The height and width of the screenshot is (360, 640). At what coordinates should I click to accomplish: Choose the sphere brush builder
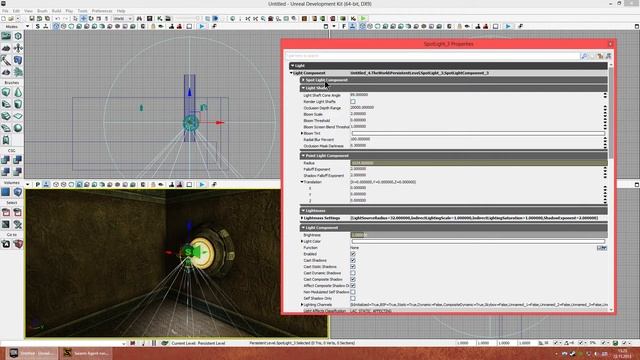(x=18, y=128)
